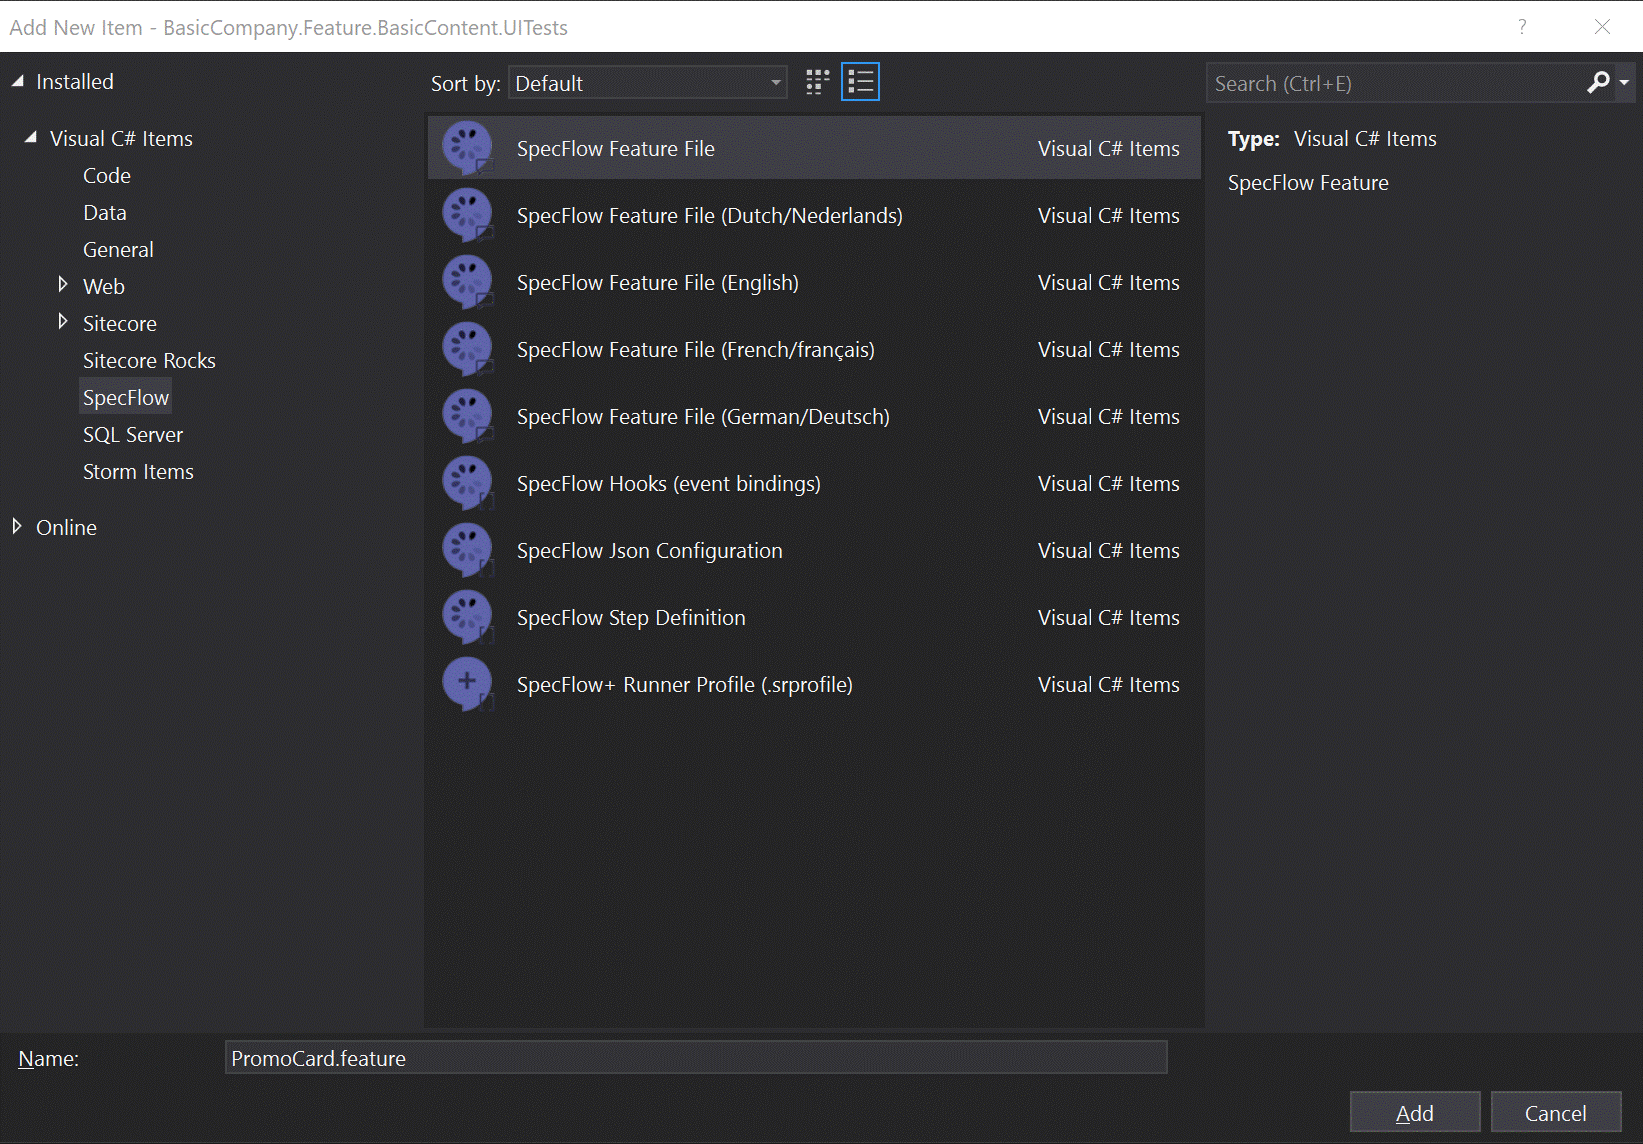
Task: Switch to small icons grid view
Action: [x=817, y=82]
